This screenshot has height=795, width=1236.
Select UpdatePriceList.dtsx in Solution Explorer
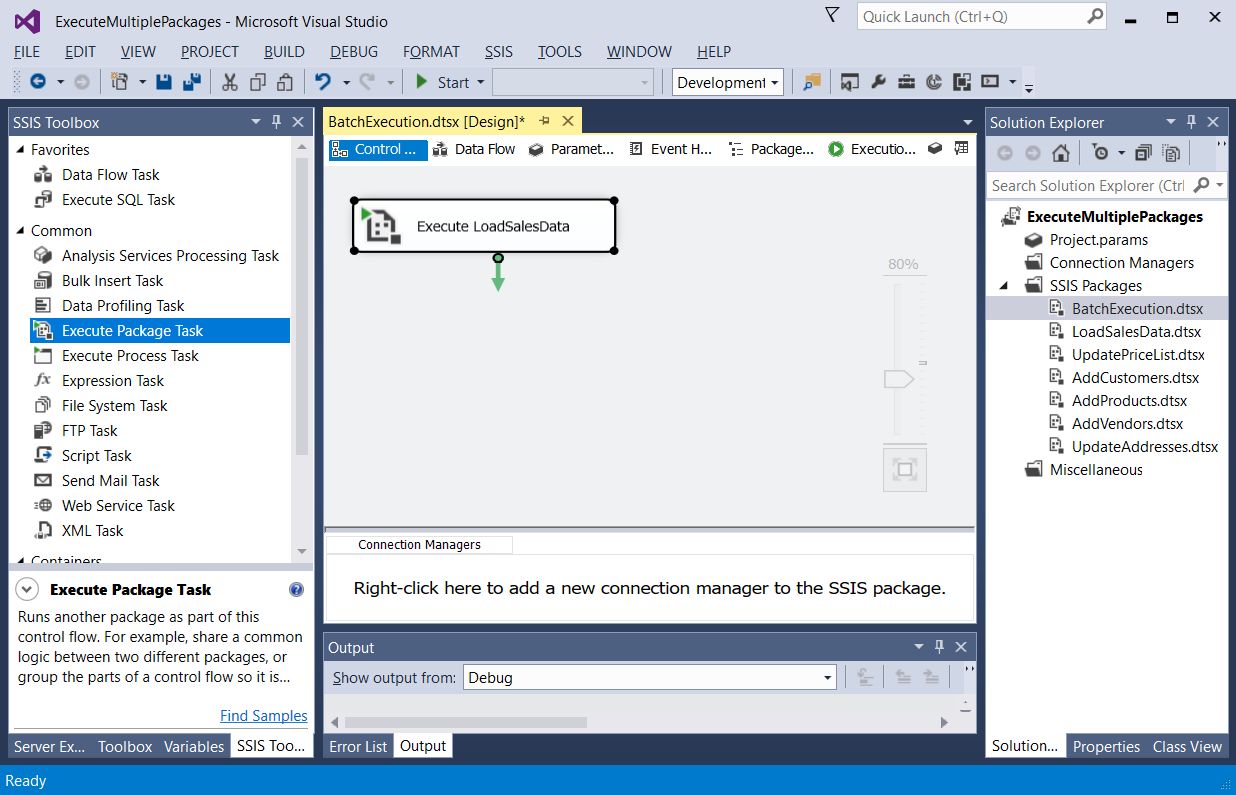(1138, 354)
